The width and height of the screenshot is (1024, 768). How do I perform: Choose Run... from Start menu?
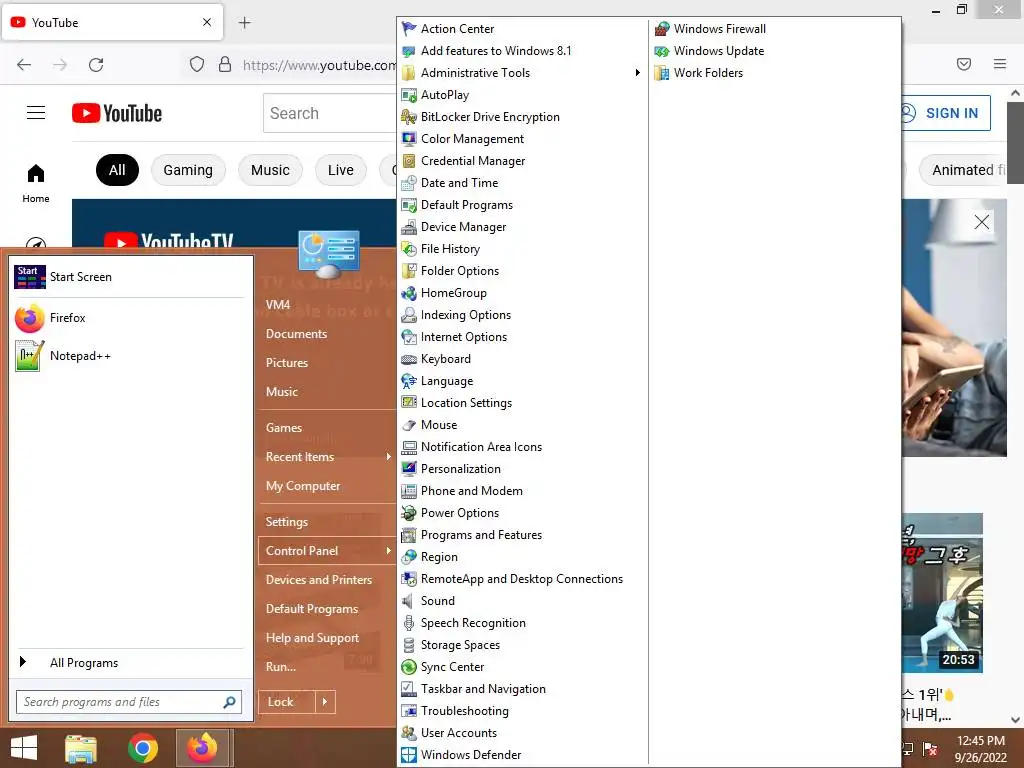(x=281, y=667)
